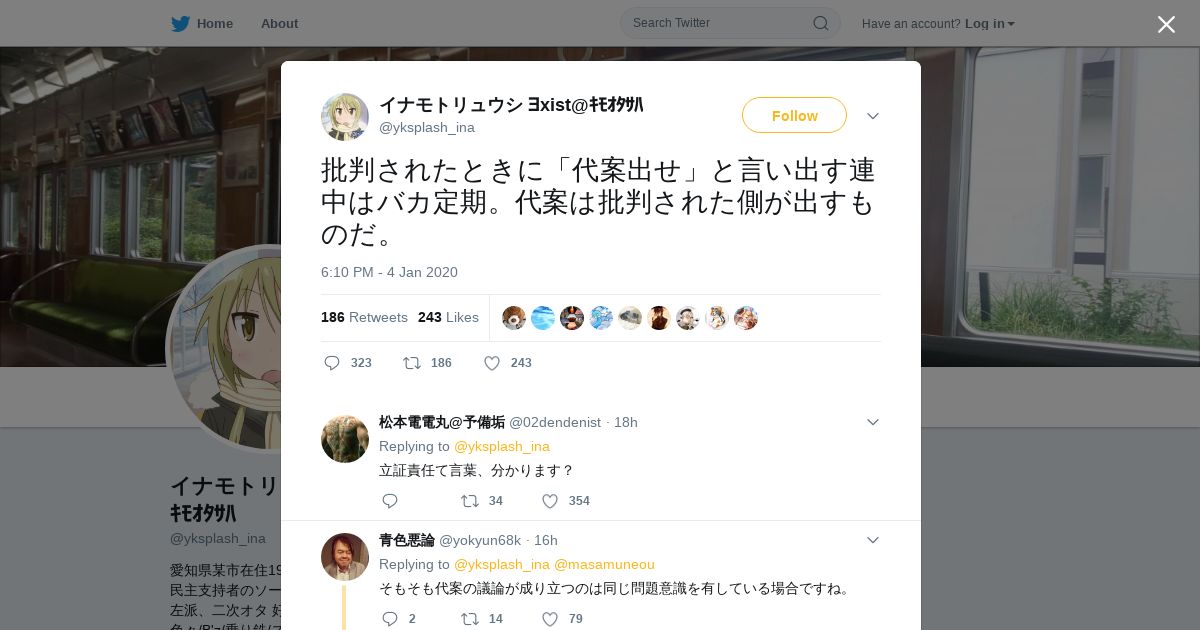Like the main tweet with 243 likes
Viewport: 1200px width, 630px height.
click(492, 363)
